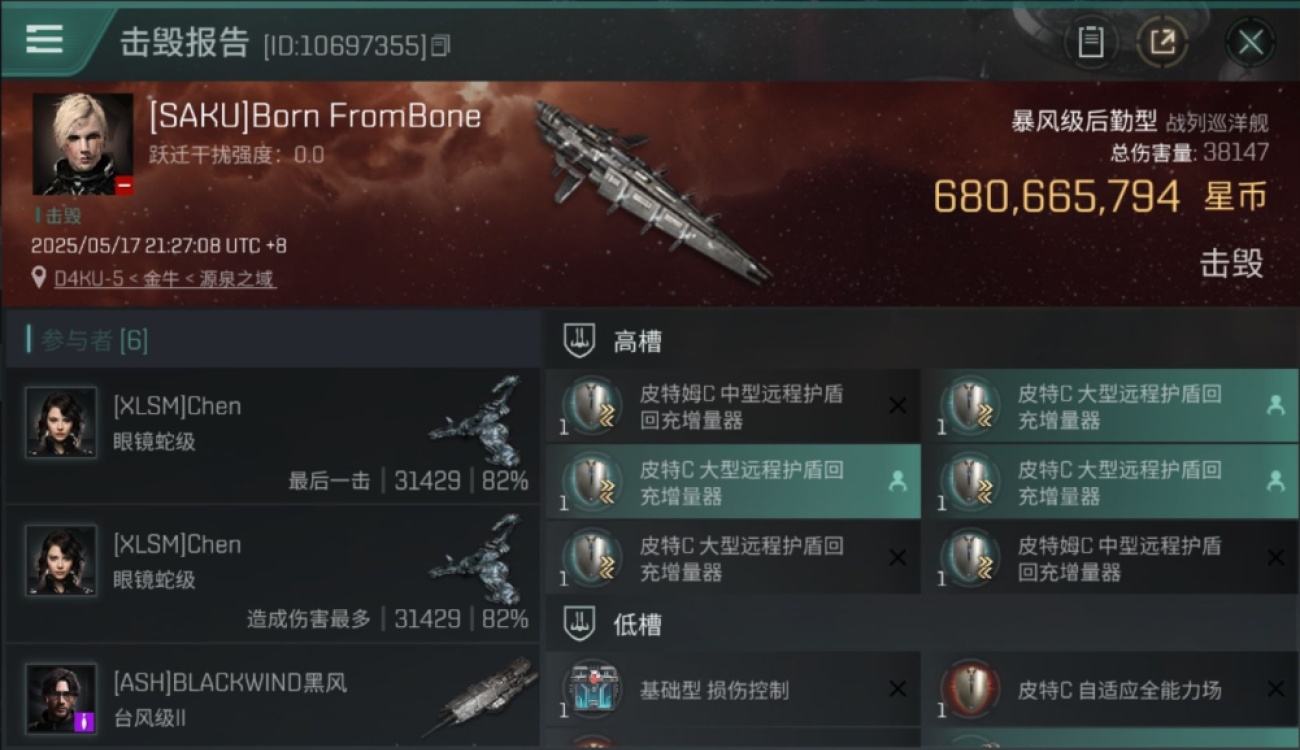The width and height of the screenshot is (1300, 750).
Task: Click the 皮特C 自适应全能力场 module icon
Action: (x=971, y=689)
